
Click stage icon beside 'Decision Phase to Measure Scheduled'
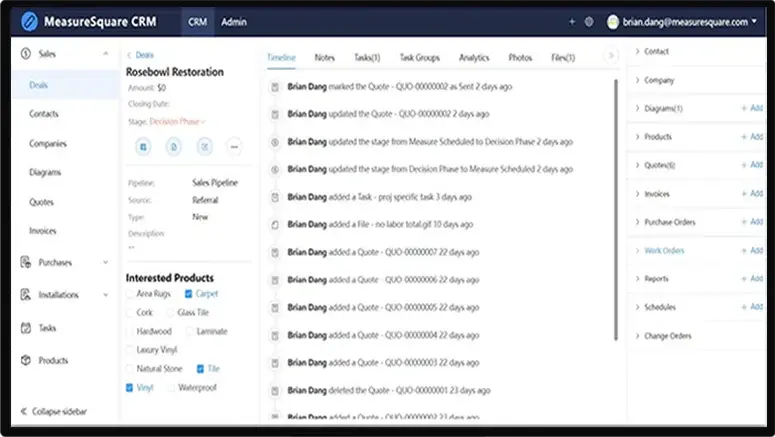[x=275, y=170]
